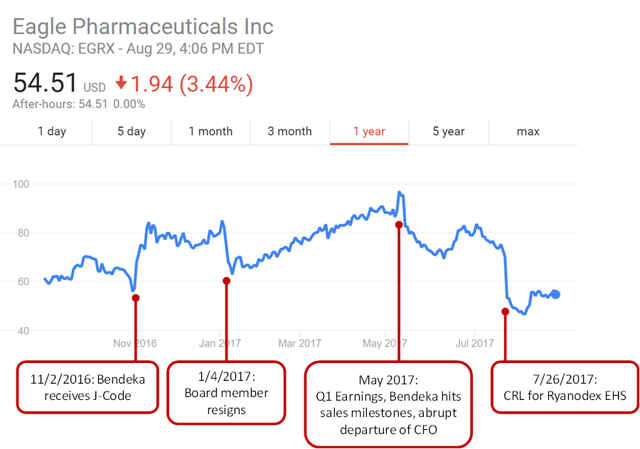
Task: Click the red marker dot for November 2016
Action: point(136,298)
